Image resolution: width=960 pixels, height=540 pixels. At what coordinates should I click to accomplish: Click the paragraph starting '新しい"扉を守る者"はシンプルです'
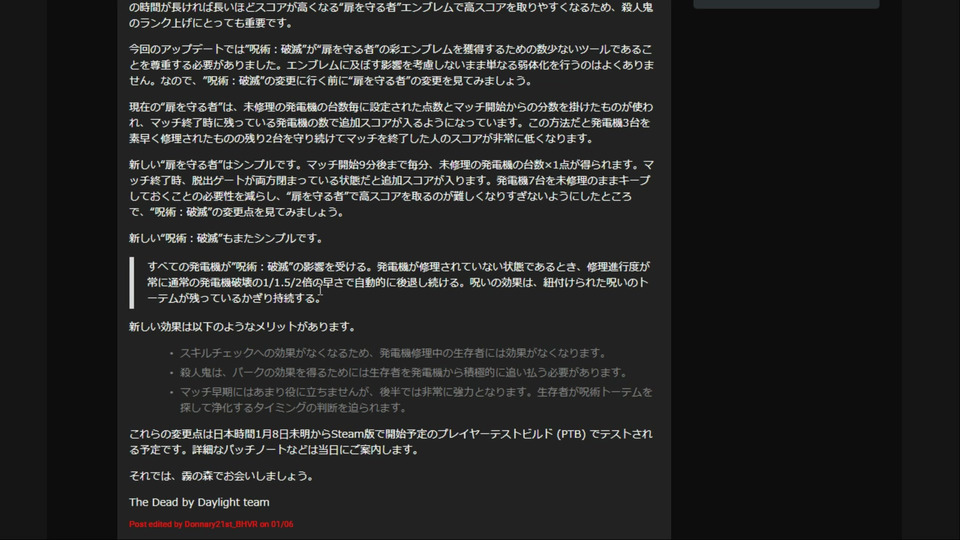point(391,189)
